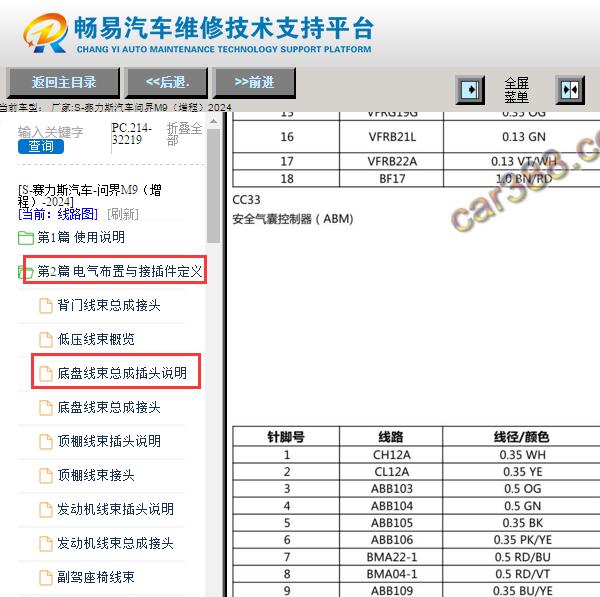This screenshot has width=600, height=597.
Task: Click the ABB103 circuit cell
Action: point(391,489)
